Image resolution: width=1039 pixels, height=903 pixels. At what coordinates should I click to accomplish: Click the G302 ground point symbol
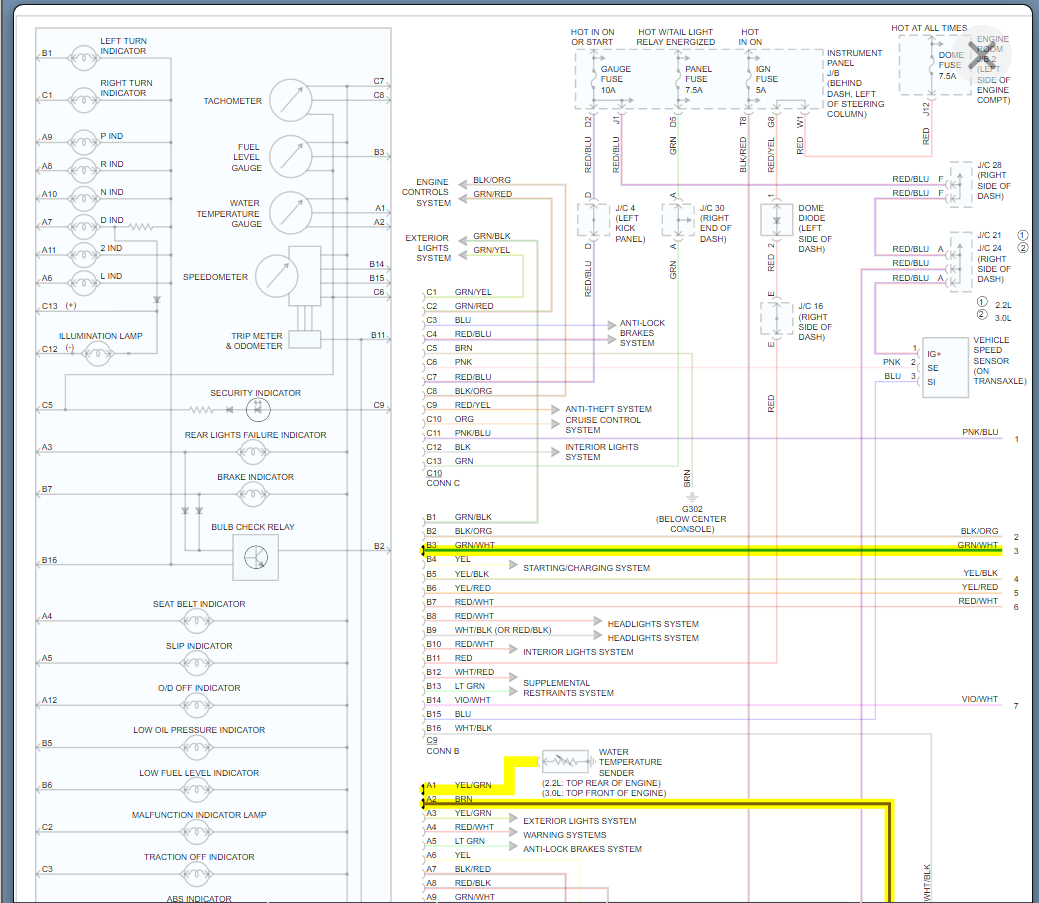(x=691, y=497)
